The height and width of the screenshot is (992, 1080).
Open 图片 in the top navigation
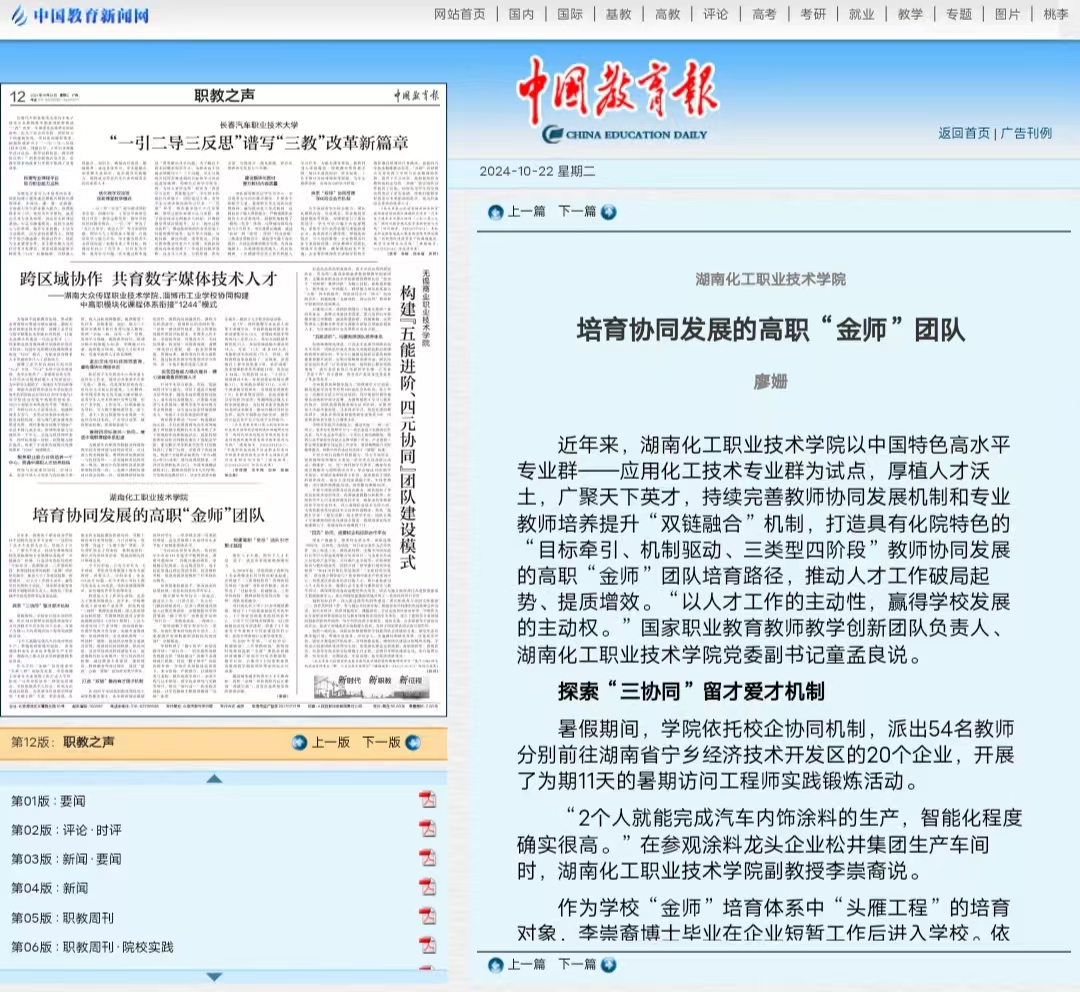[1007, 14]
